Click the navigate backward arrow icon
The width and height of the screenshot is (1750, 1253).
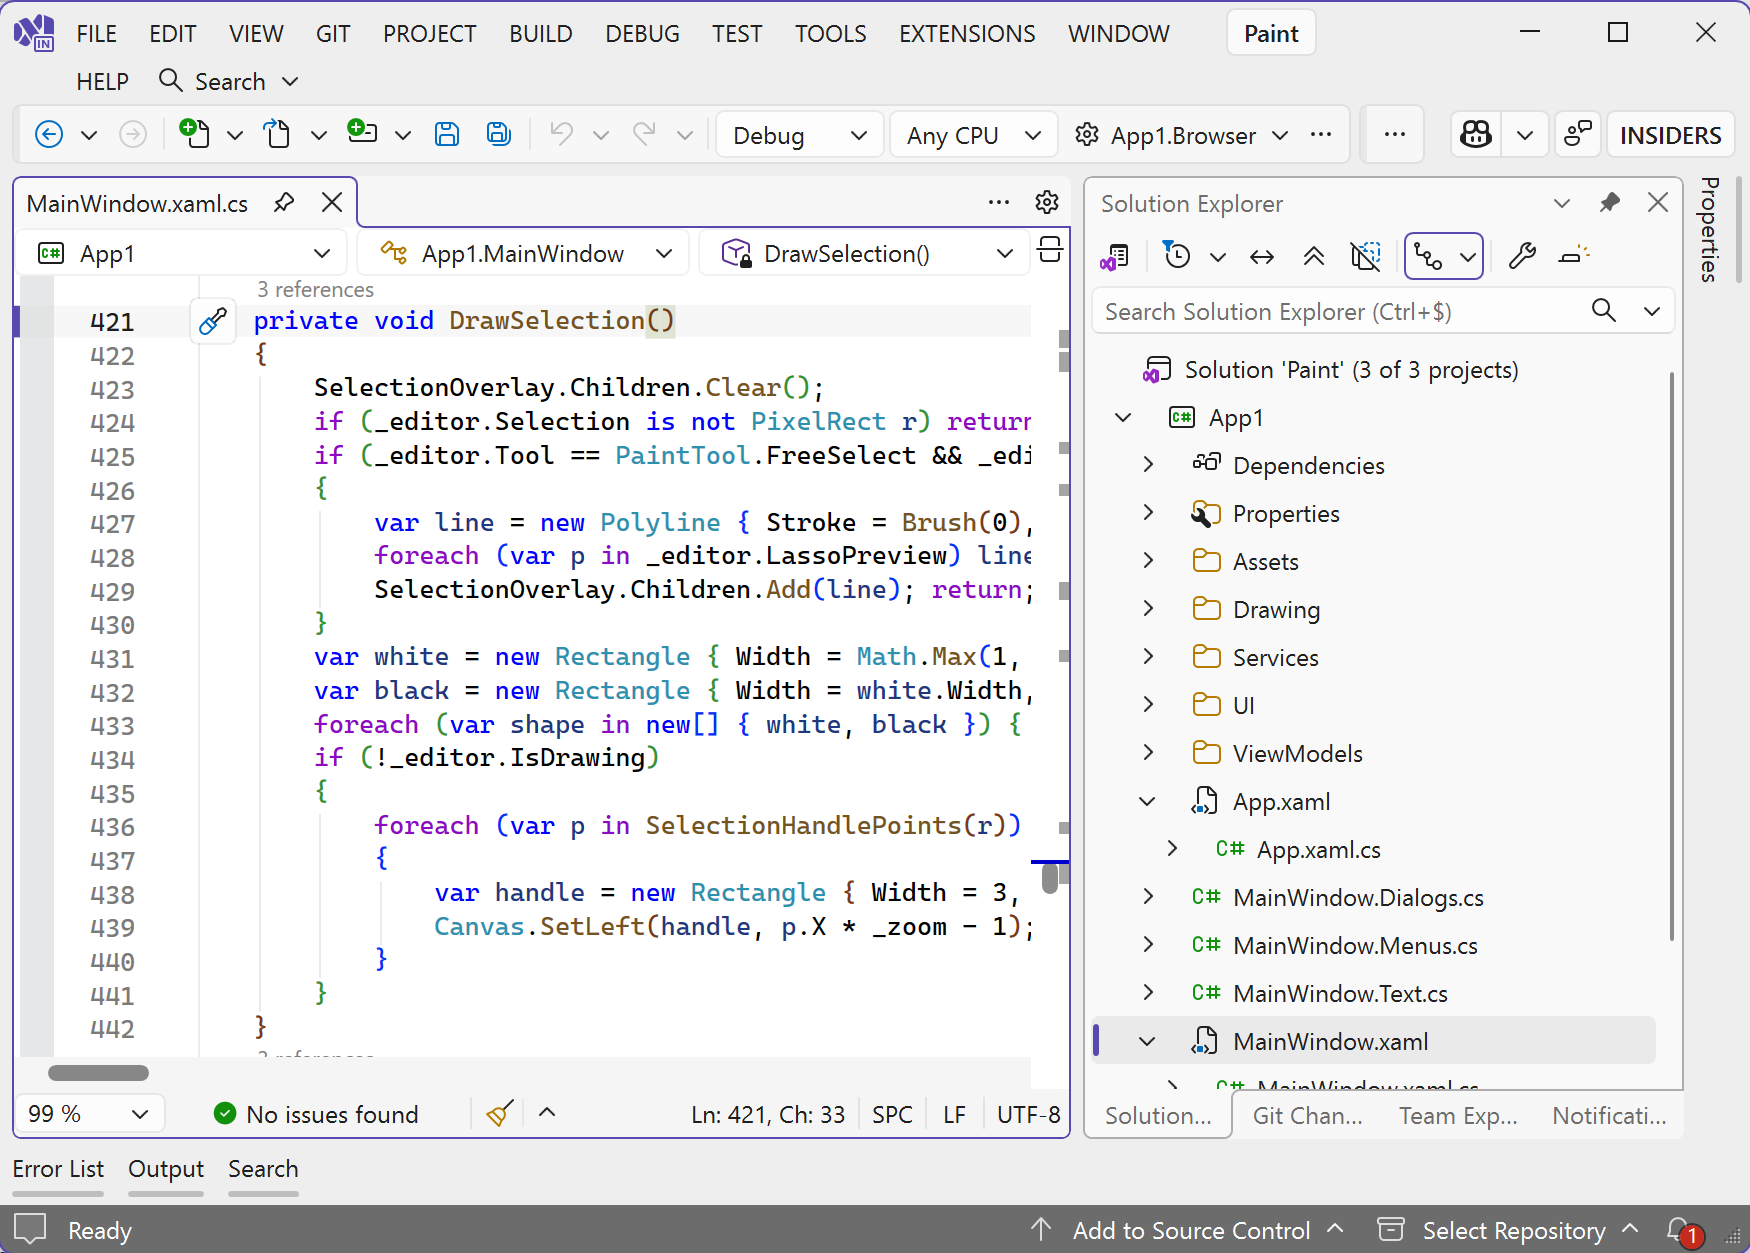(x=48, y=134)
